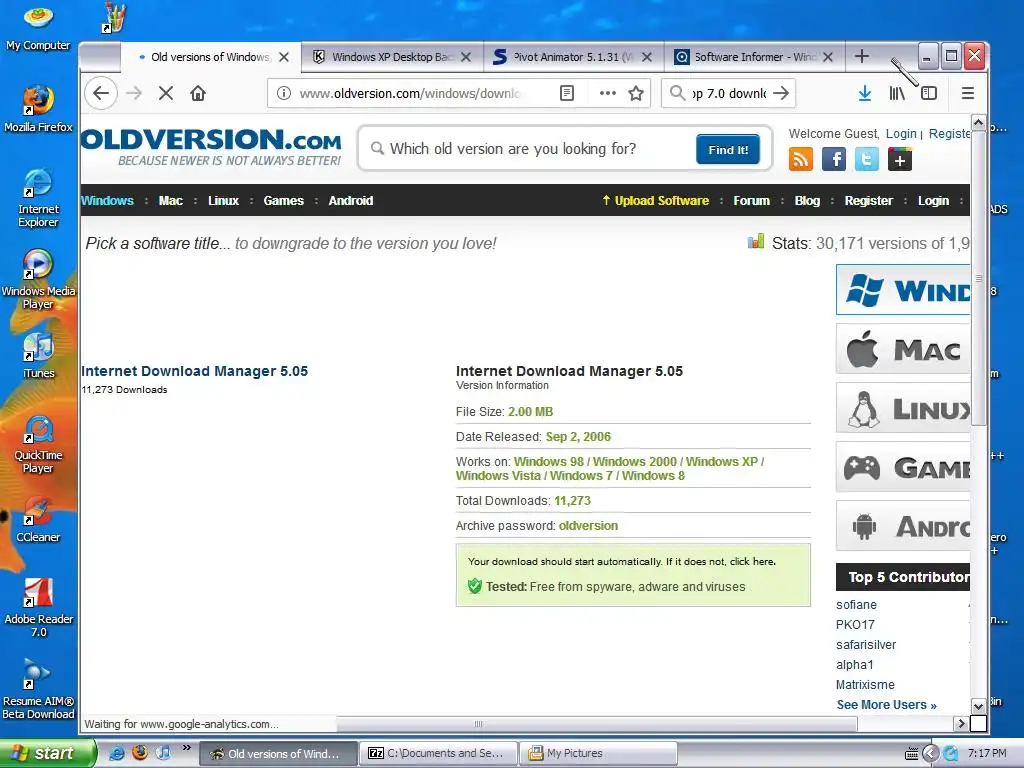1024x768 pixels.
Task: Switch to Pivot Animator 5.1.31 tab
Action: (573, 57)
